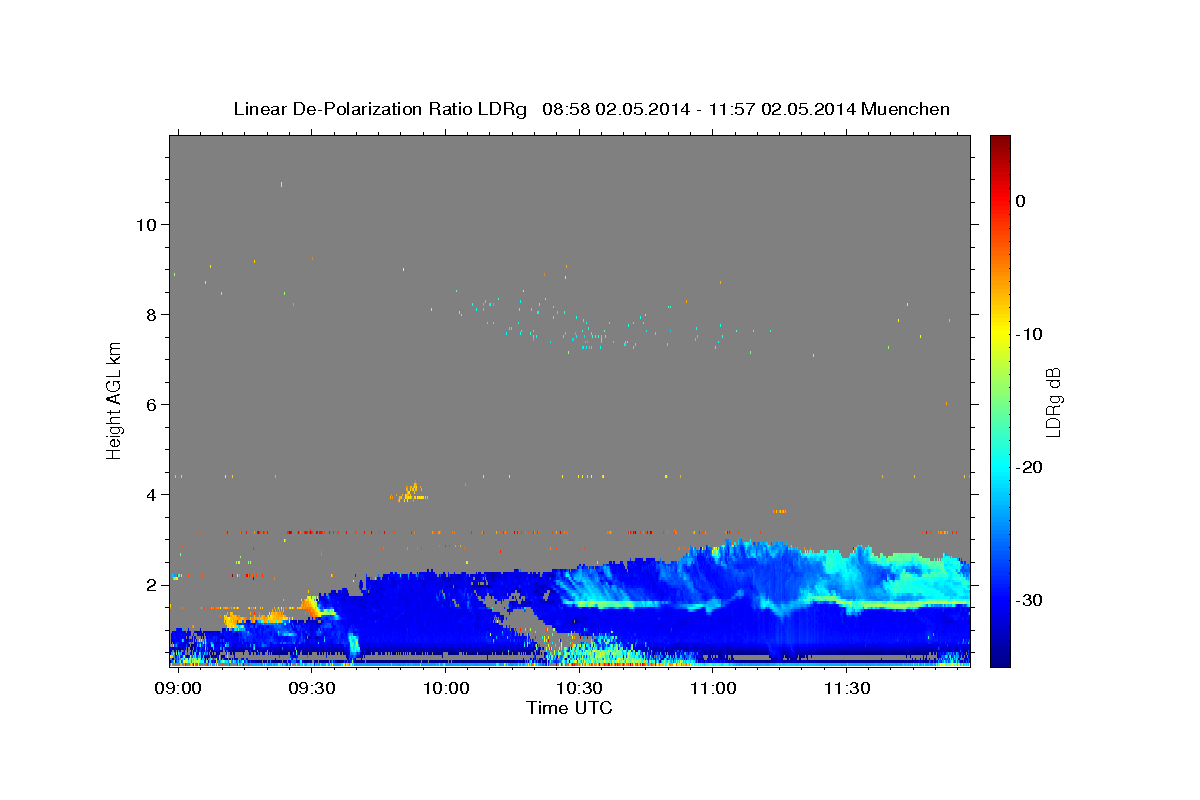This screenshot has width=1200, height=800.
Task: Click the orange-yellow echo blob at 09:30
Action: point(310,605)
